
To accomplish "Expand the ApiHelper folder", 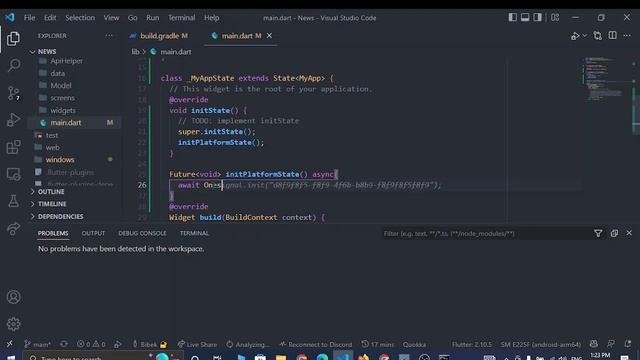I will [x=66, y=61].
